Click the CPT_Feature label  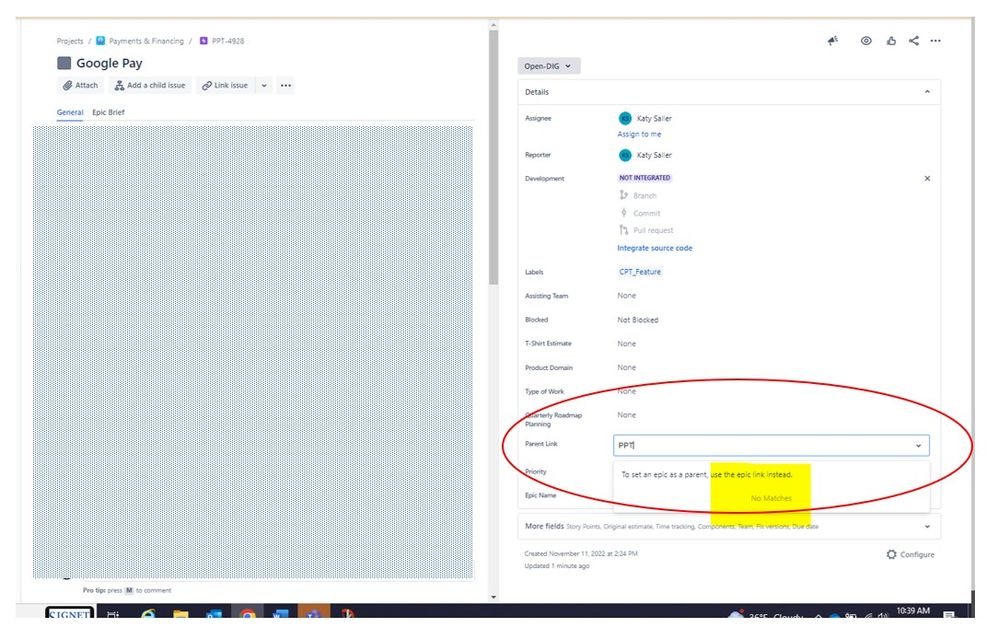(x=640, y=272)
